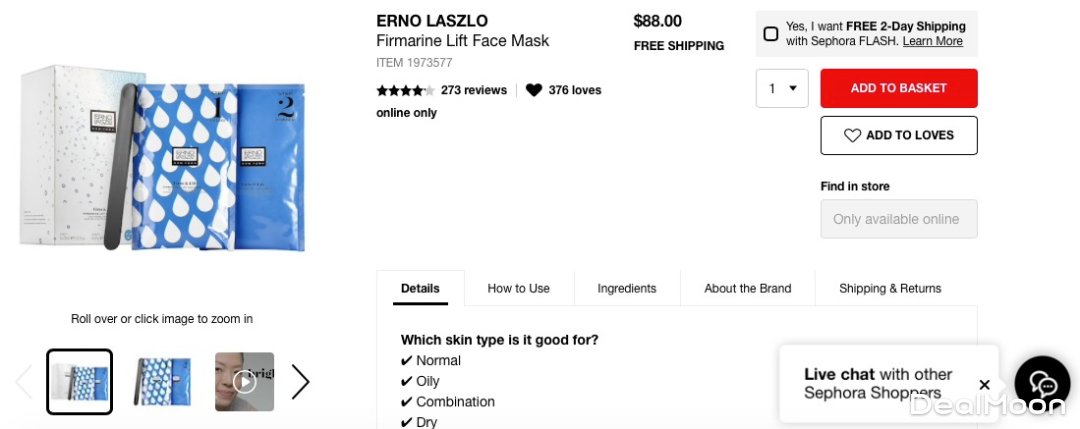Screen dimensions: 1080x429
Task: View the Shipping & Returns tab
Action: 890,288
